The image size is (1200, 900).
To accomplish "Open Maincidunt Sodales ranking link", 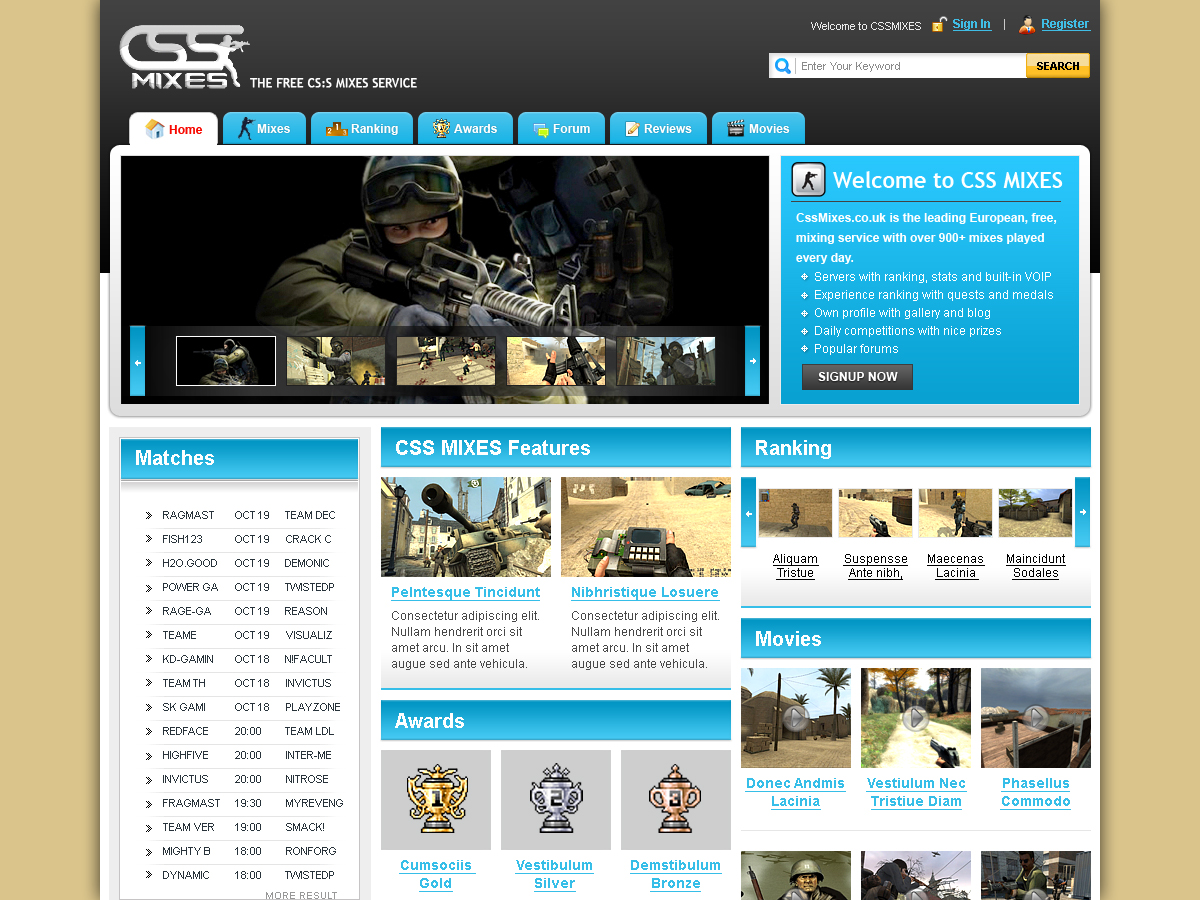I will click(1036, 566).
